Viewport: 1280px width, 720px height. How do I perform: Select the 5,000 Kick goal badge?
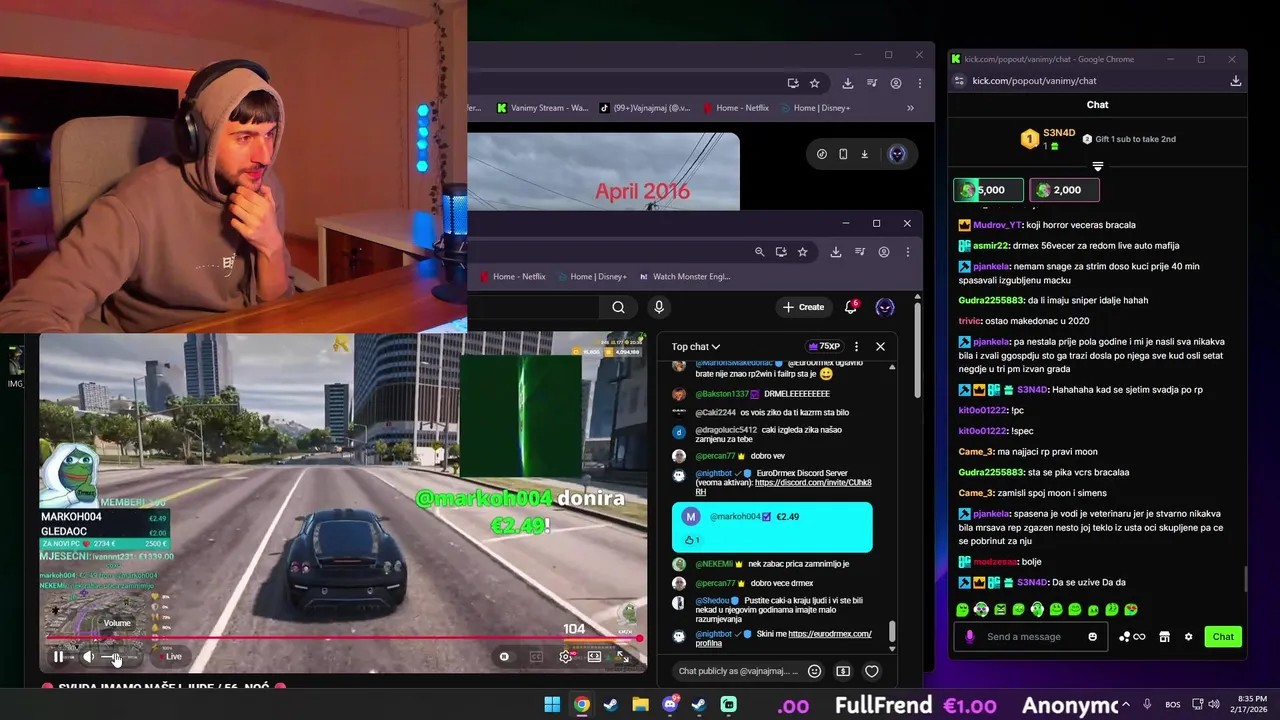(x=989, y=190)
